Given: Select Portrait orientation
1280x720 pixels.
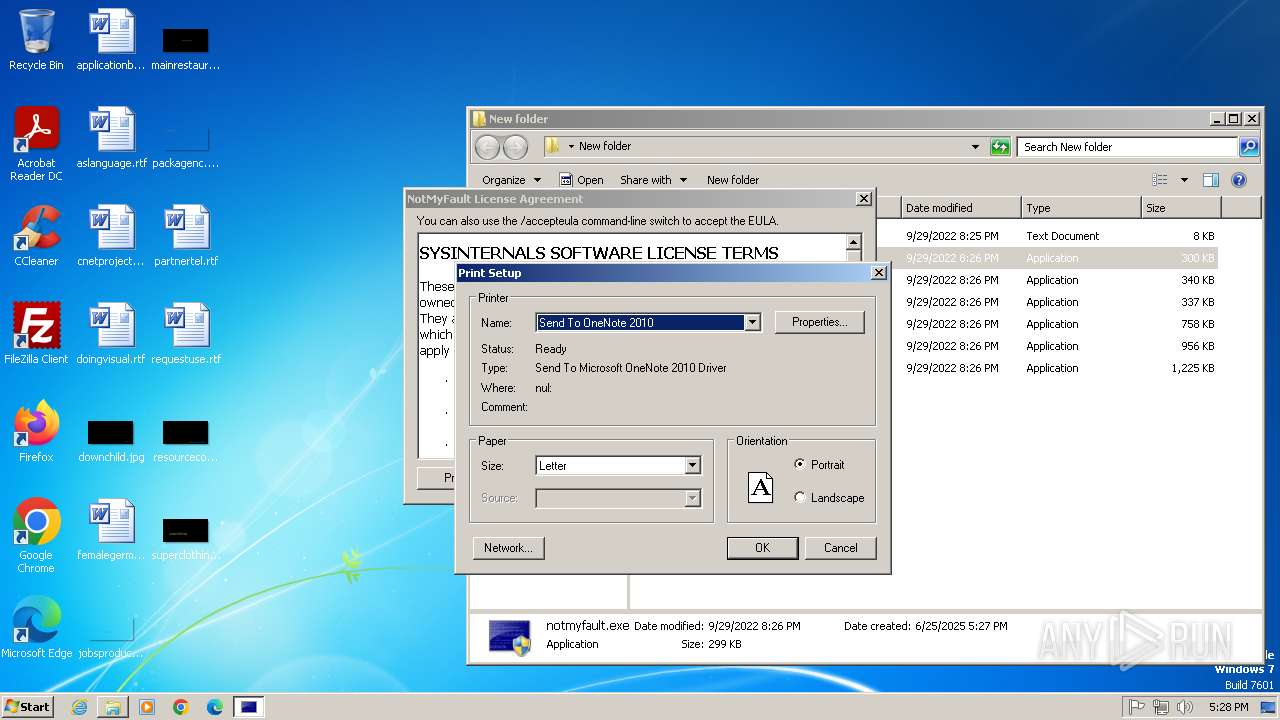Looking at the screenshot, I should click(x=820, y=465).
